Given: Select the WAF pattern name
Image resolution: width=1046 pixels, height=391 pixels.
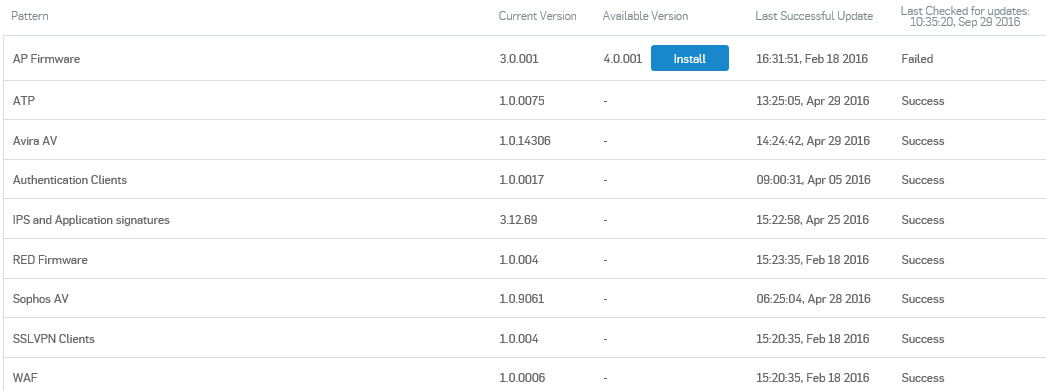Looking at the screenshot, I should pyautogui.click(x=25, y=378).
